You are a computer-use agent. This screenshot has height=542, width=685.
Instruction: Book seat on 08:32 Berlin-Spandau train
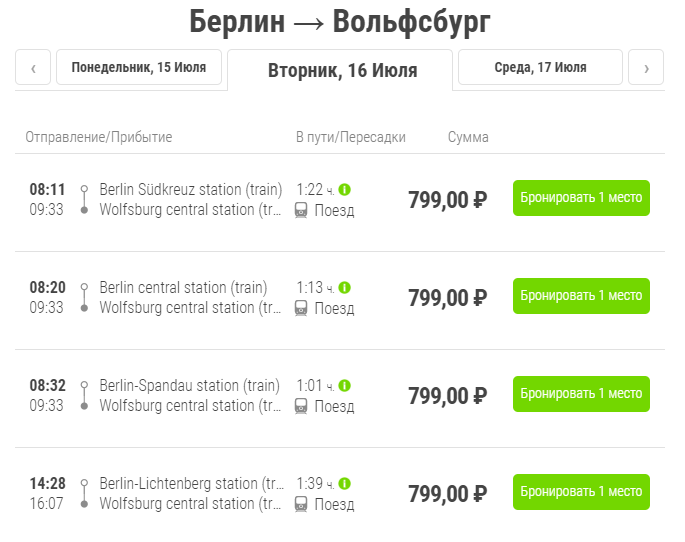[x=581, y=394]
